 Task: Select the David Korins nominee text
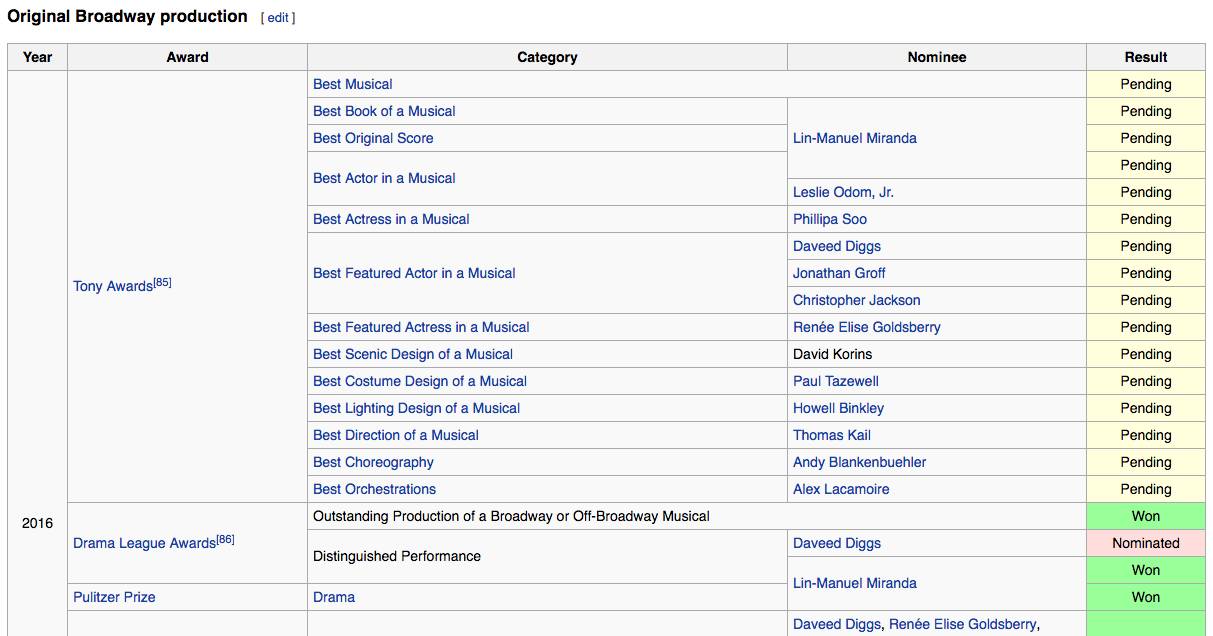click(833, 354)
